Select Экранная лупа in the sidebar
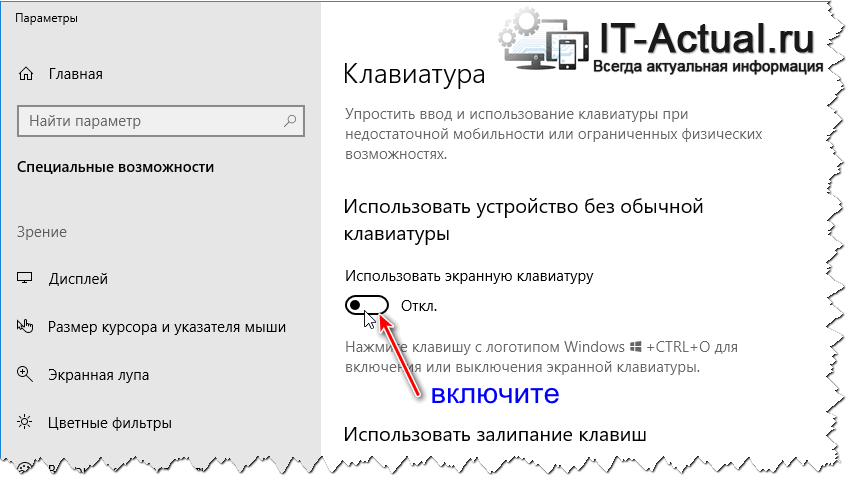This screenshot has height=477, width=848. [98, 375]
